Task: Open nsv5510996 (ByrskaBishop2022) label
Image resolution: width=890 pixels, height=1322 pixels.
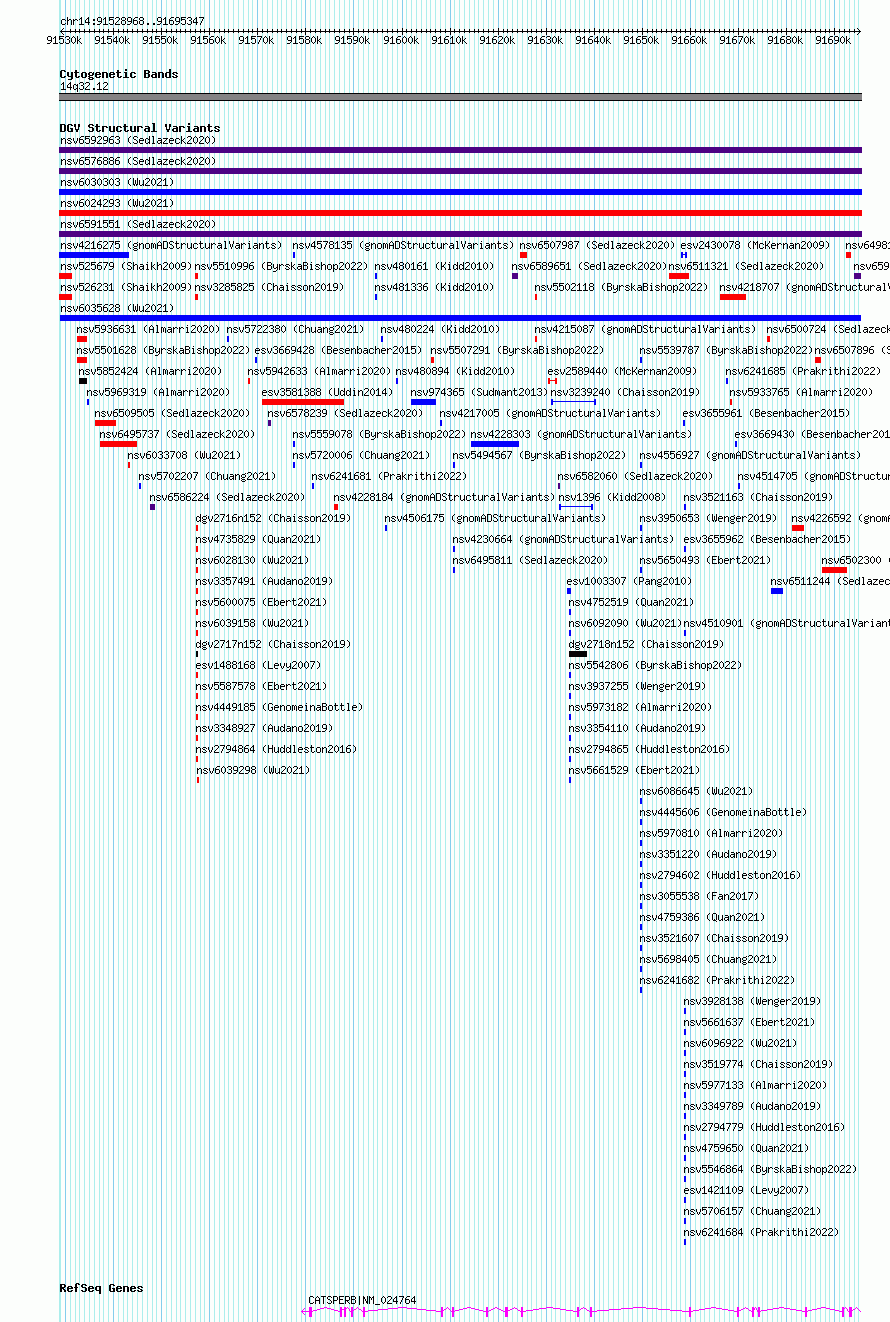Action: point(281,266)
